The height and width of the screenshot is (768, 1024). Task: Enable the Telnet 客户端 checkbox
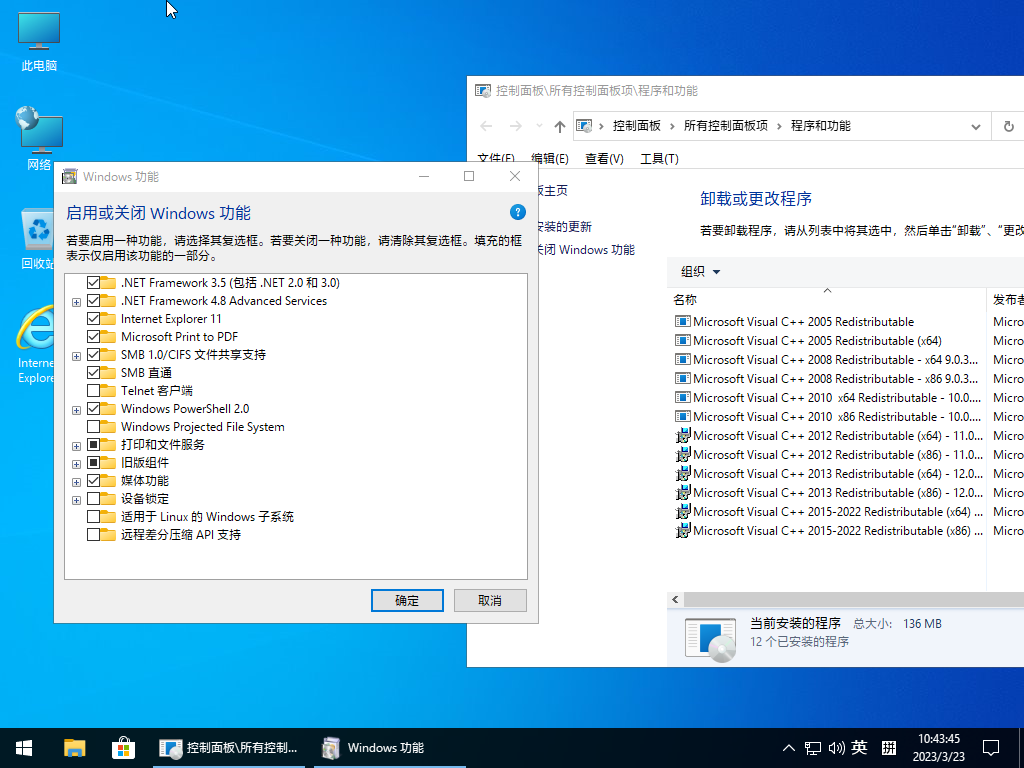click(x=94, y=391)
